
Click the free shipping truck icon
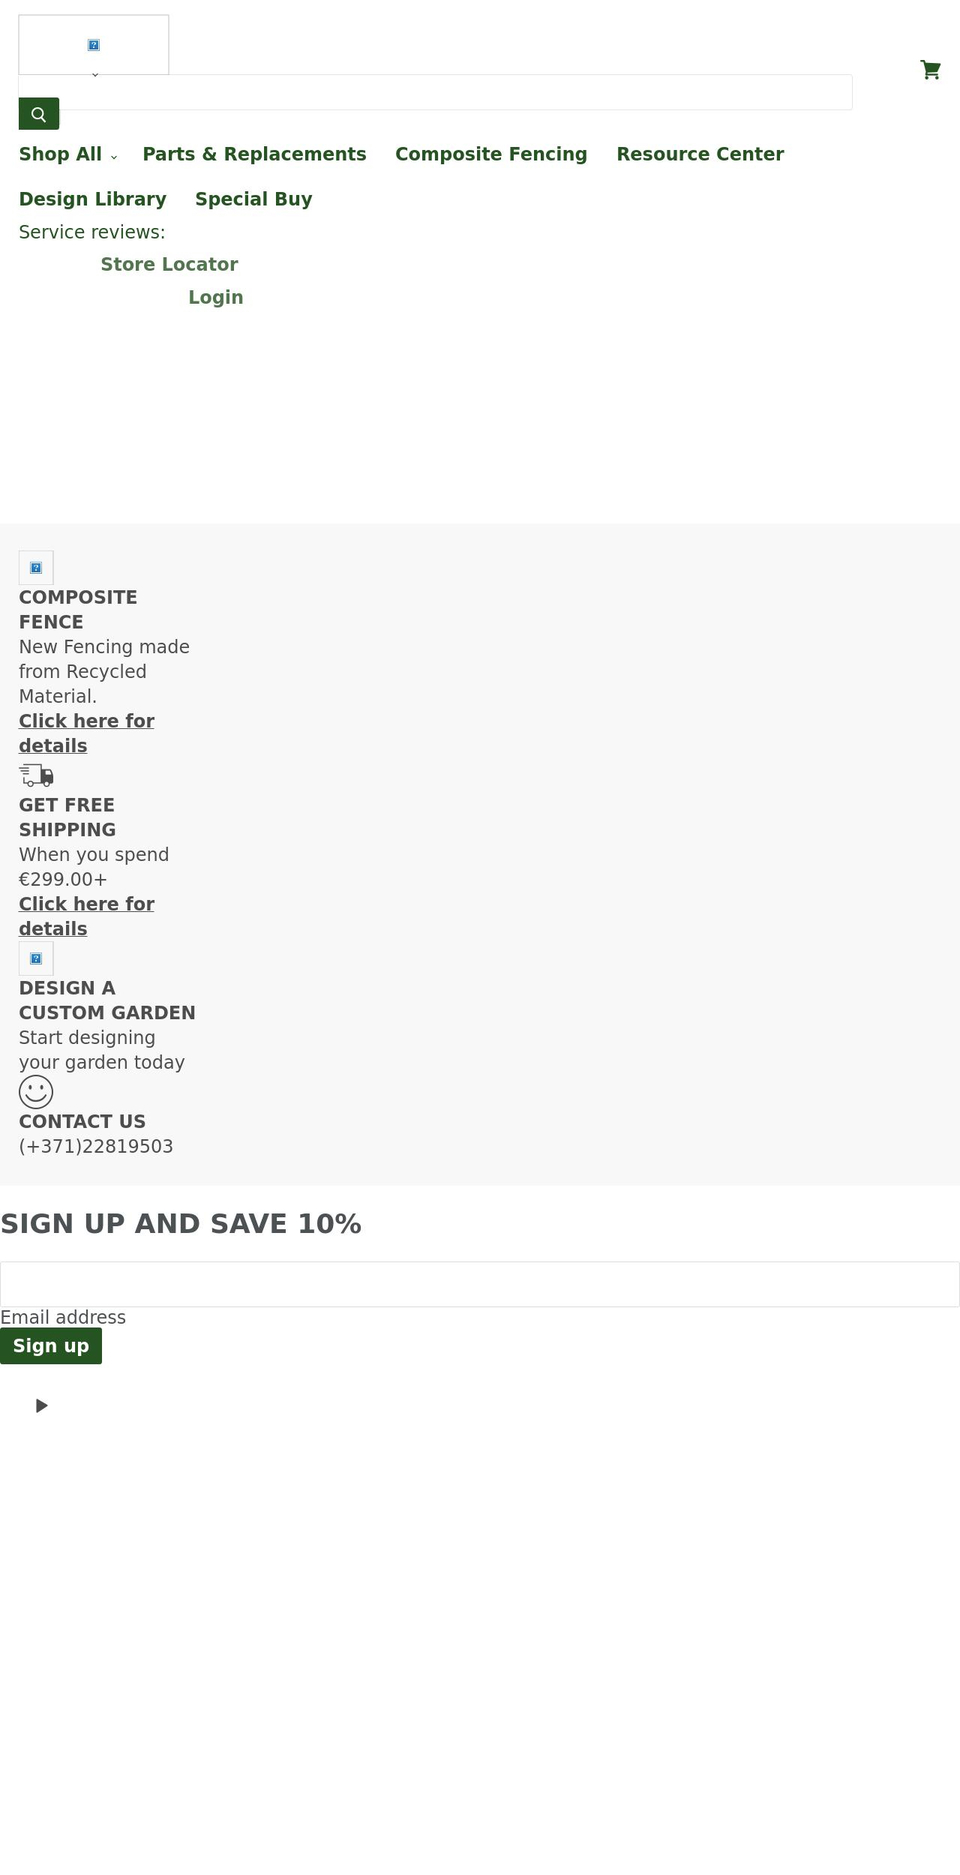pyautogui.click(x=36, y=776)
